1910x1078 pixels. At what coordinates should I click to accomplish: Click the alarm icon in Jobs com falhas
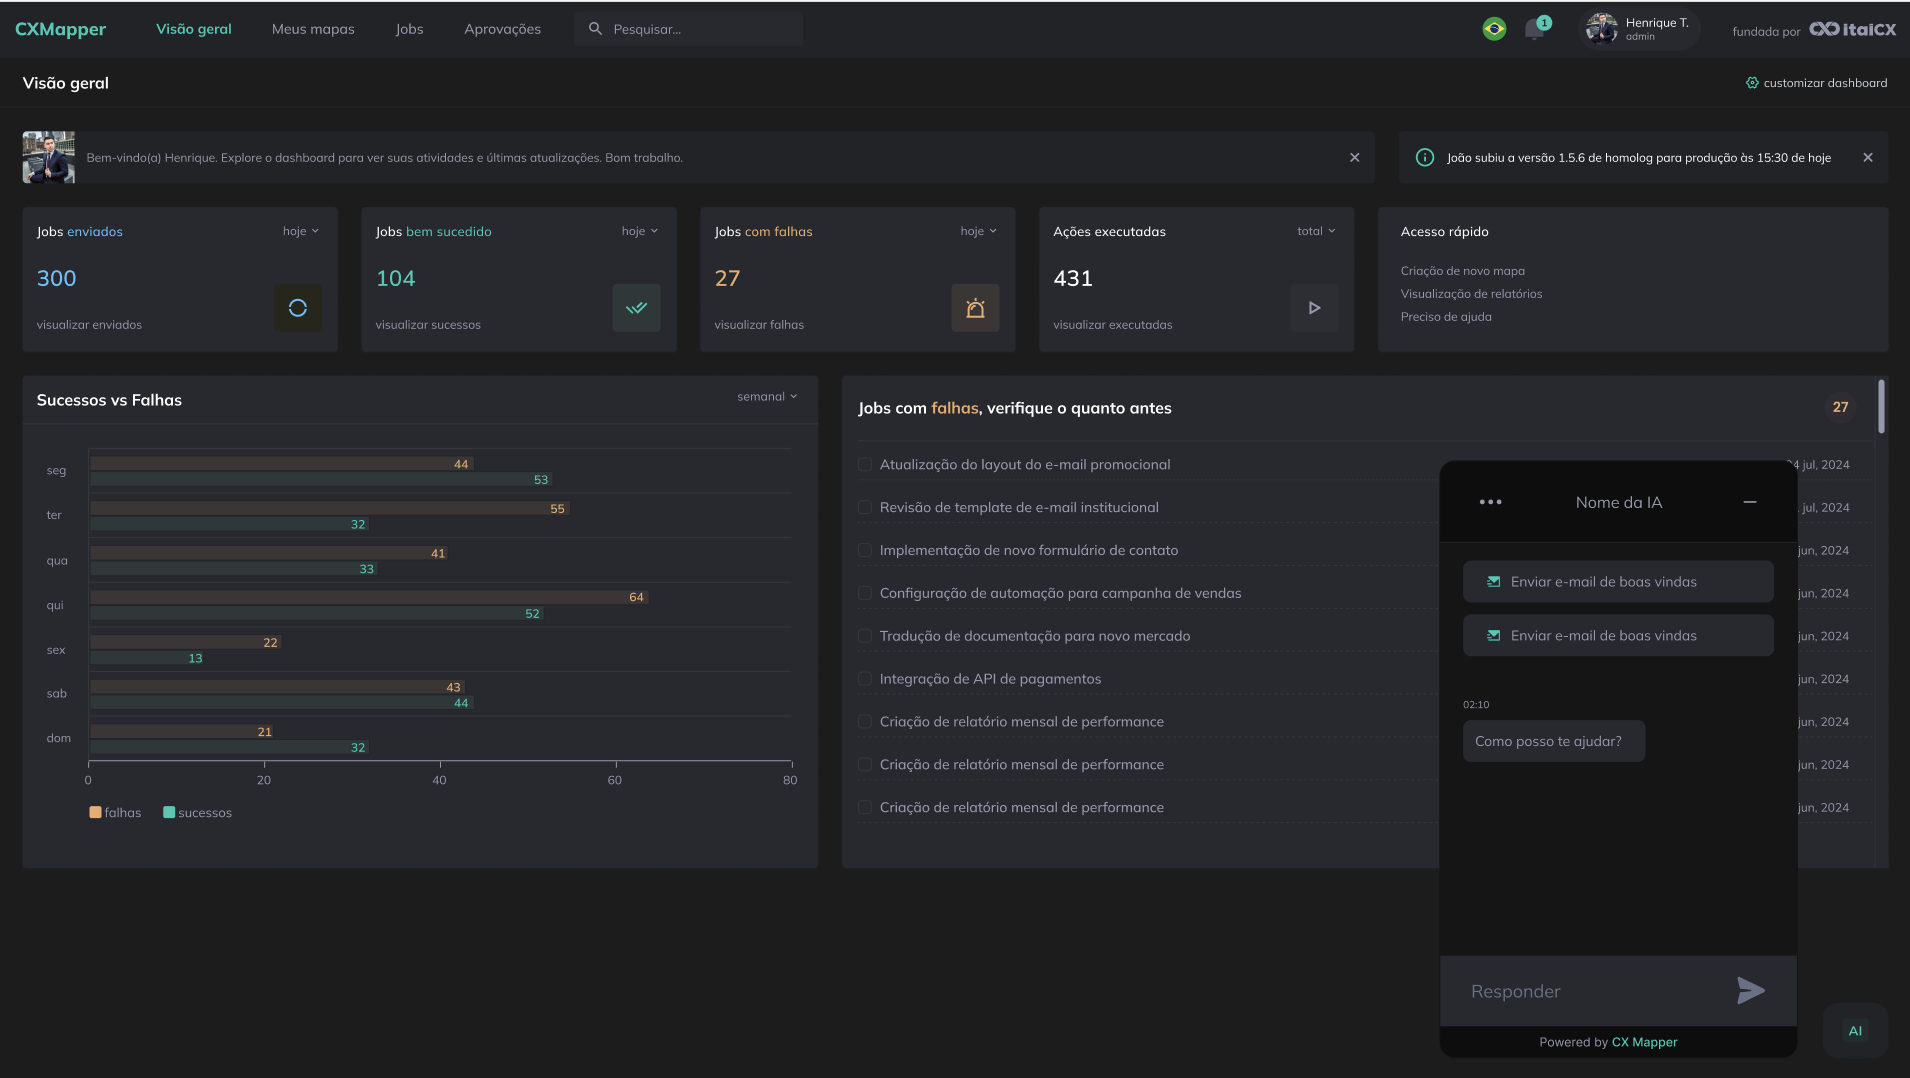pos(975,308)
